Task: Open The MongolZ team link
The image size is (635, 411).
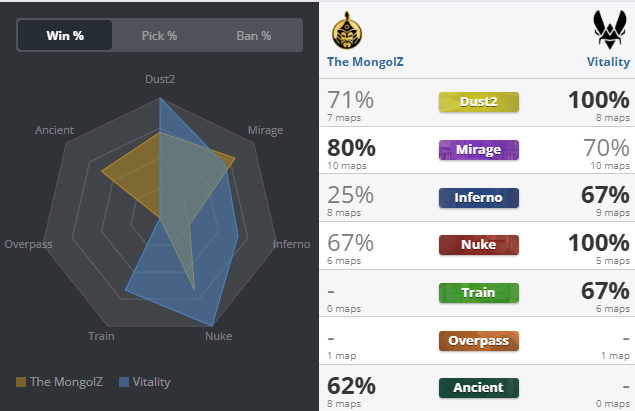Action: [x=365, y=62]
